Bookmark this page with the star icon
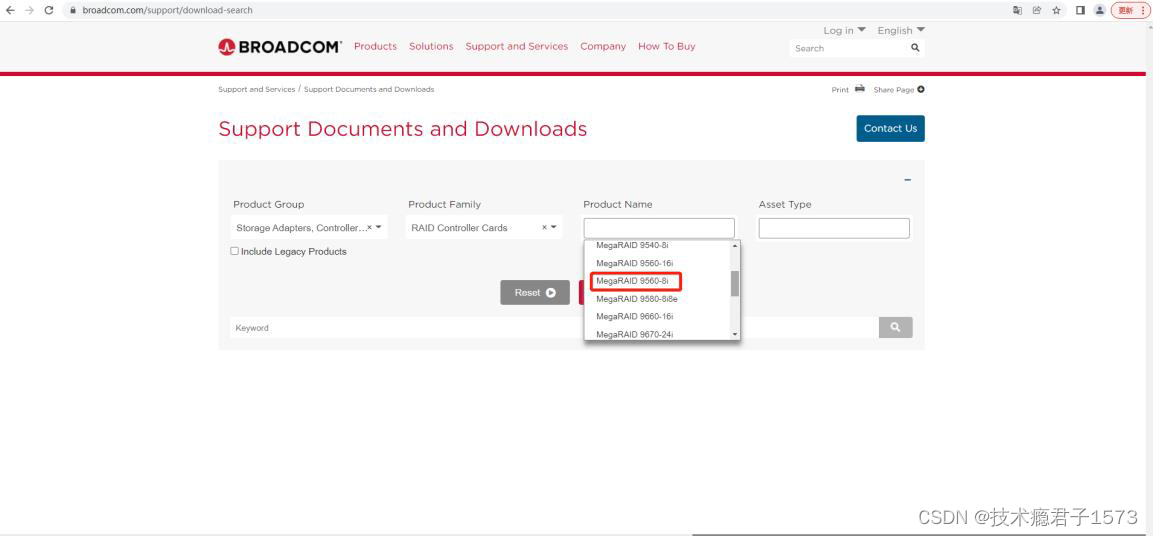Image resolution: width=1153 pixels, height=536 pixels. 1057,10
